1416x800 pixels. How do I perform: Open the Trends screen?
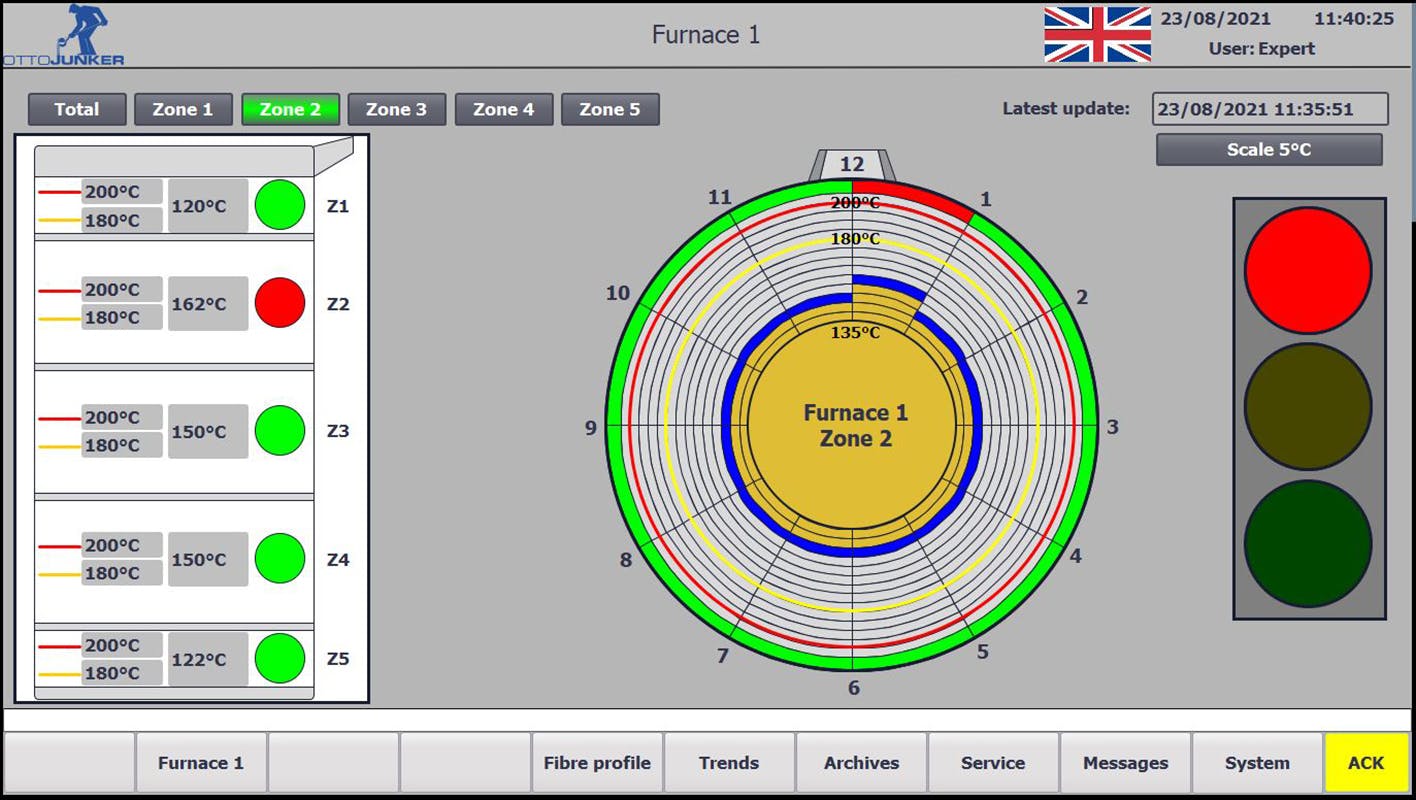[x=729, y=762]
